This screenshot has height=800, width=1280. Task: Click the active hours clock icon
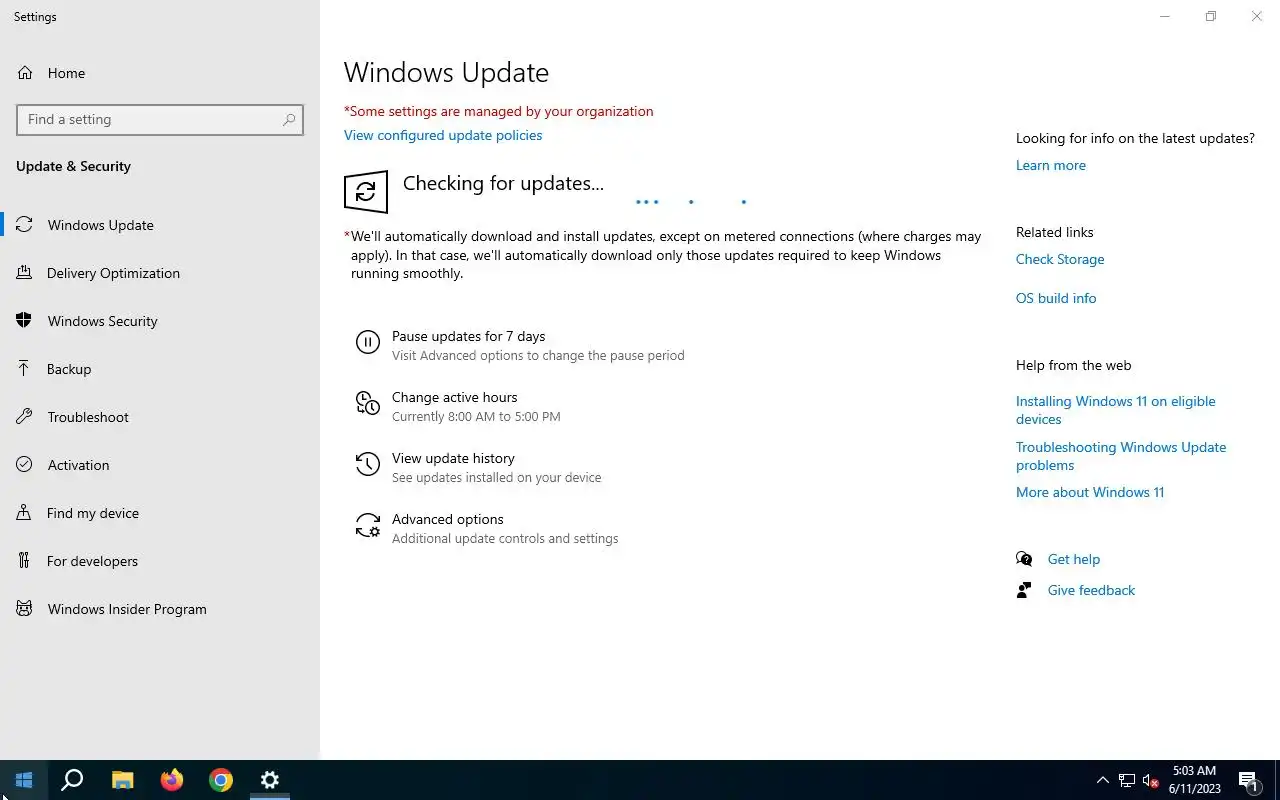click(368, 403)
